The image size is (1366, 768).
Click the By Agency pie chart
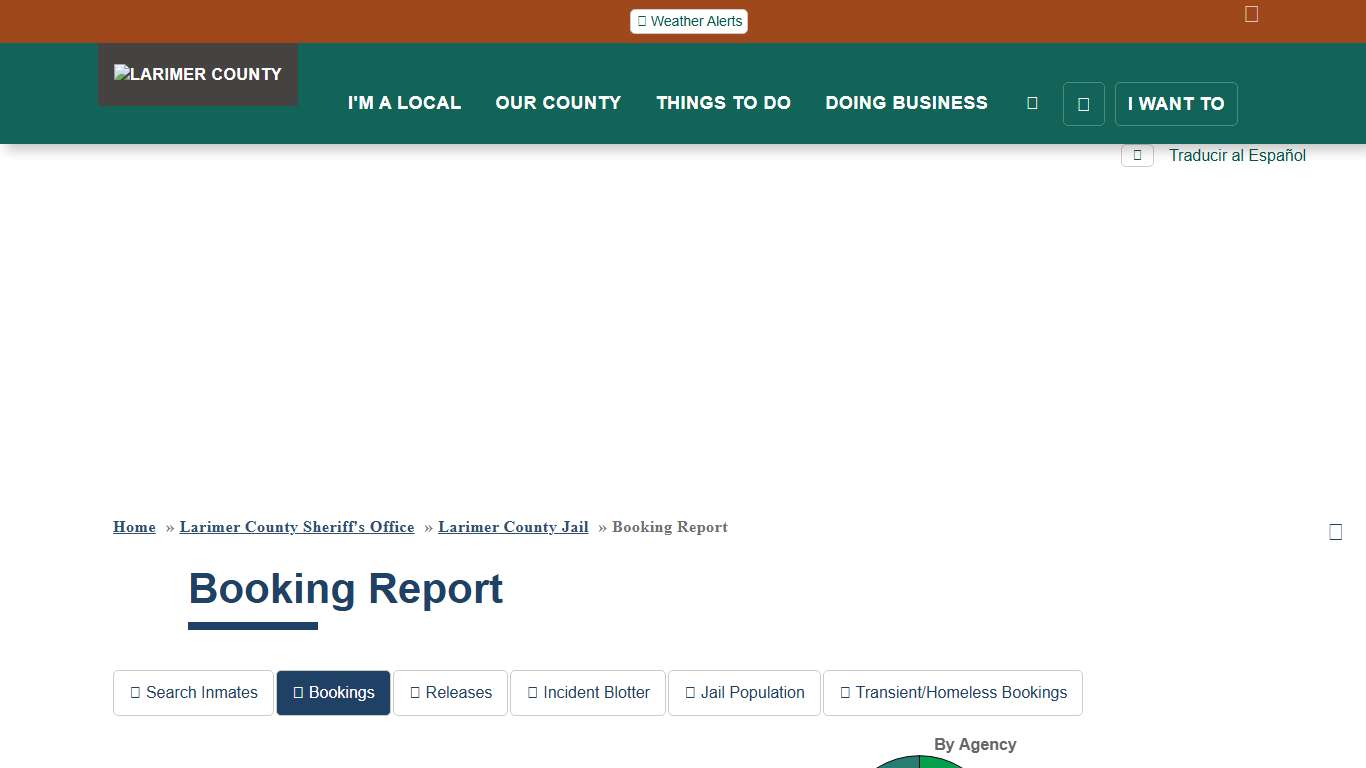click(x=917, y=763)
